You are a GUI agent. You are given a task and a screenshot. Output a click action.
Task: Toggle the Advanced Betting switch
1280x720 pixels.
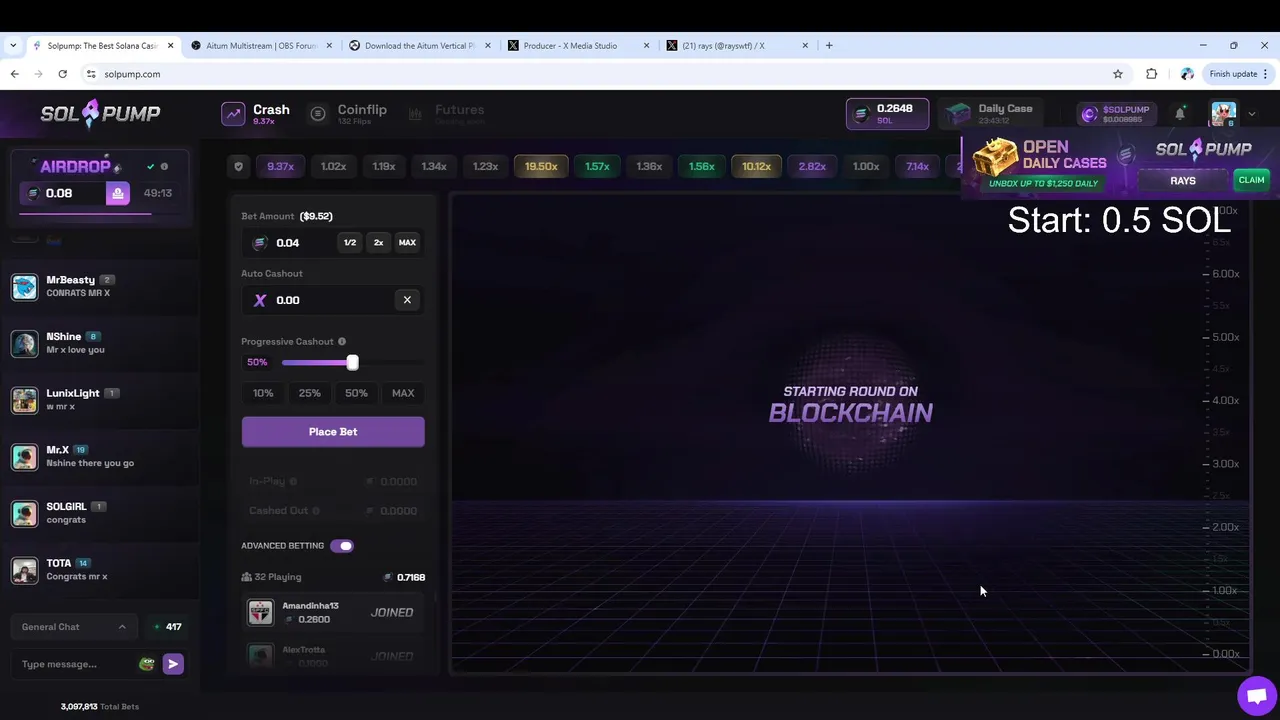click(342, 546)
